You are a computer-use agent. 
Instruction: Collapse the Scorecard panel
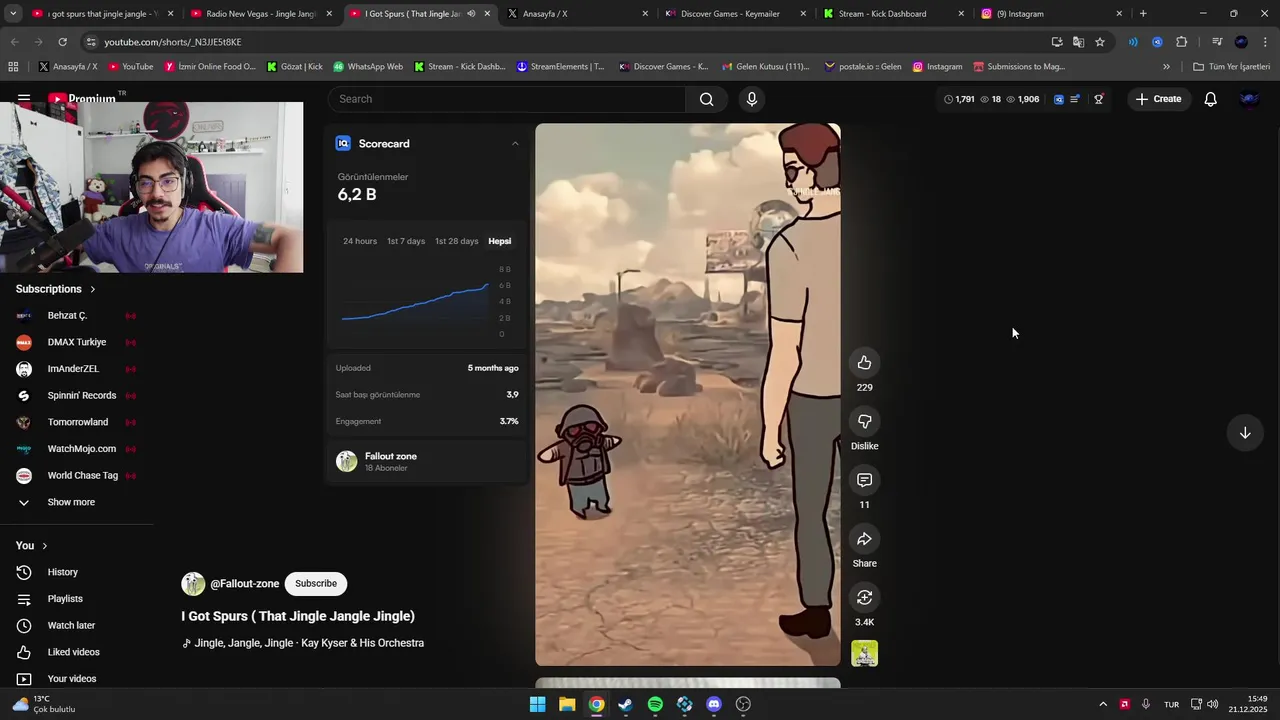[515, 144]
